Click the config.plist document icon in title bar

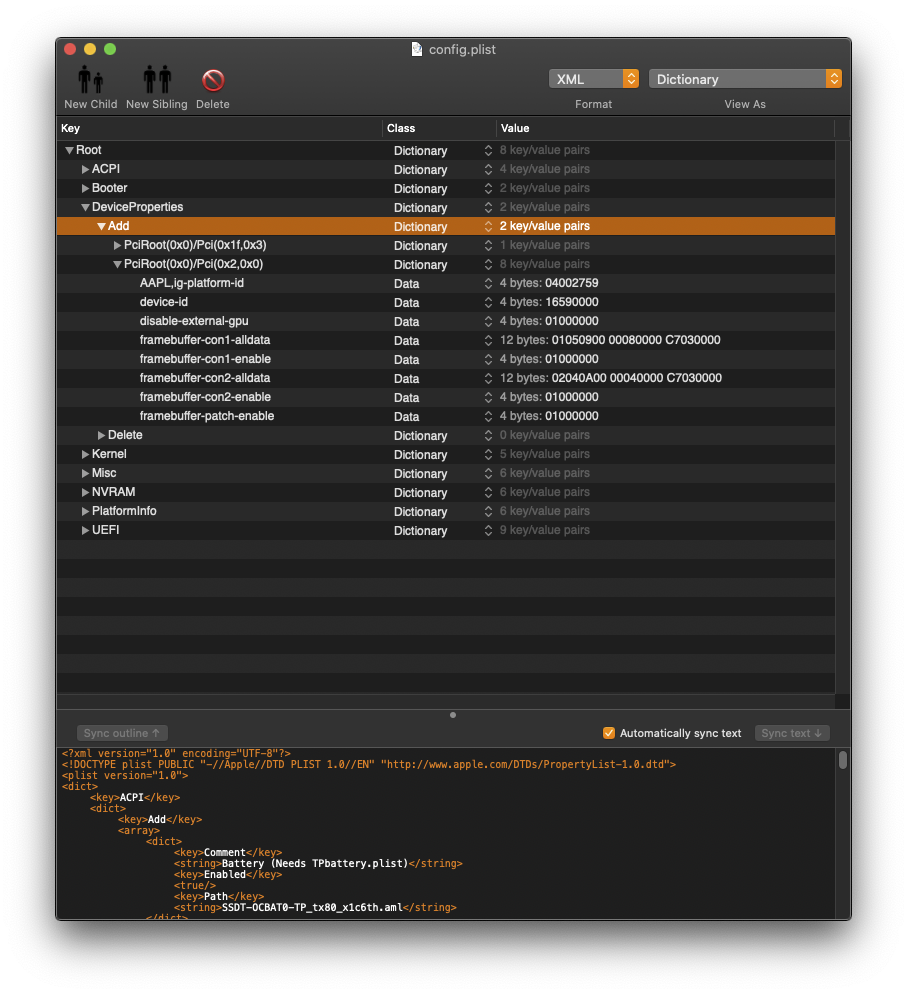(416, 49)
